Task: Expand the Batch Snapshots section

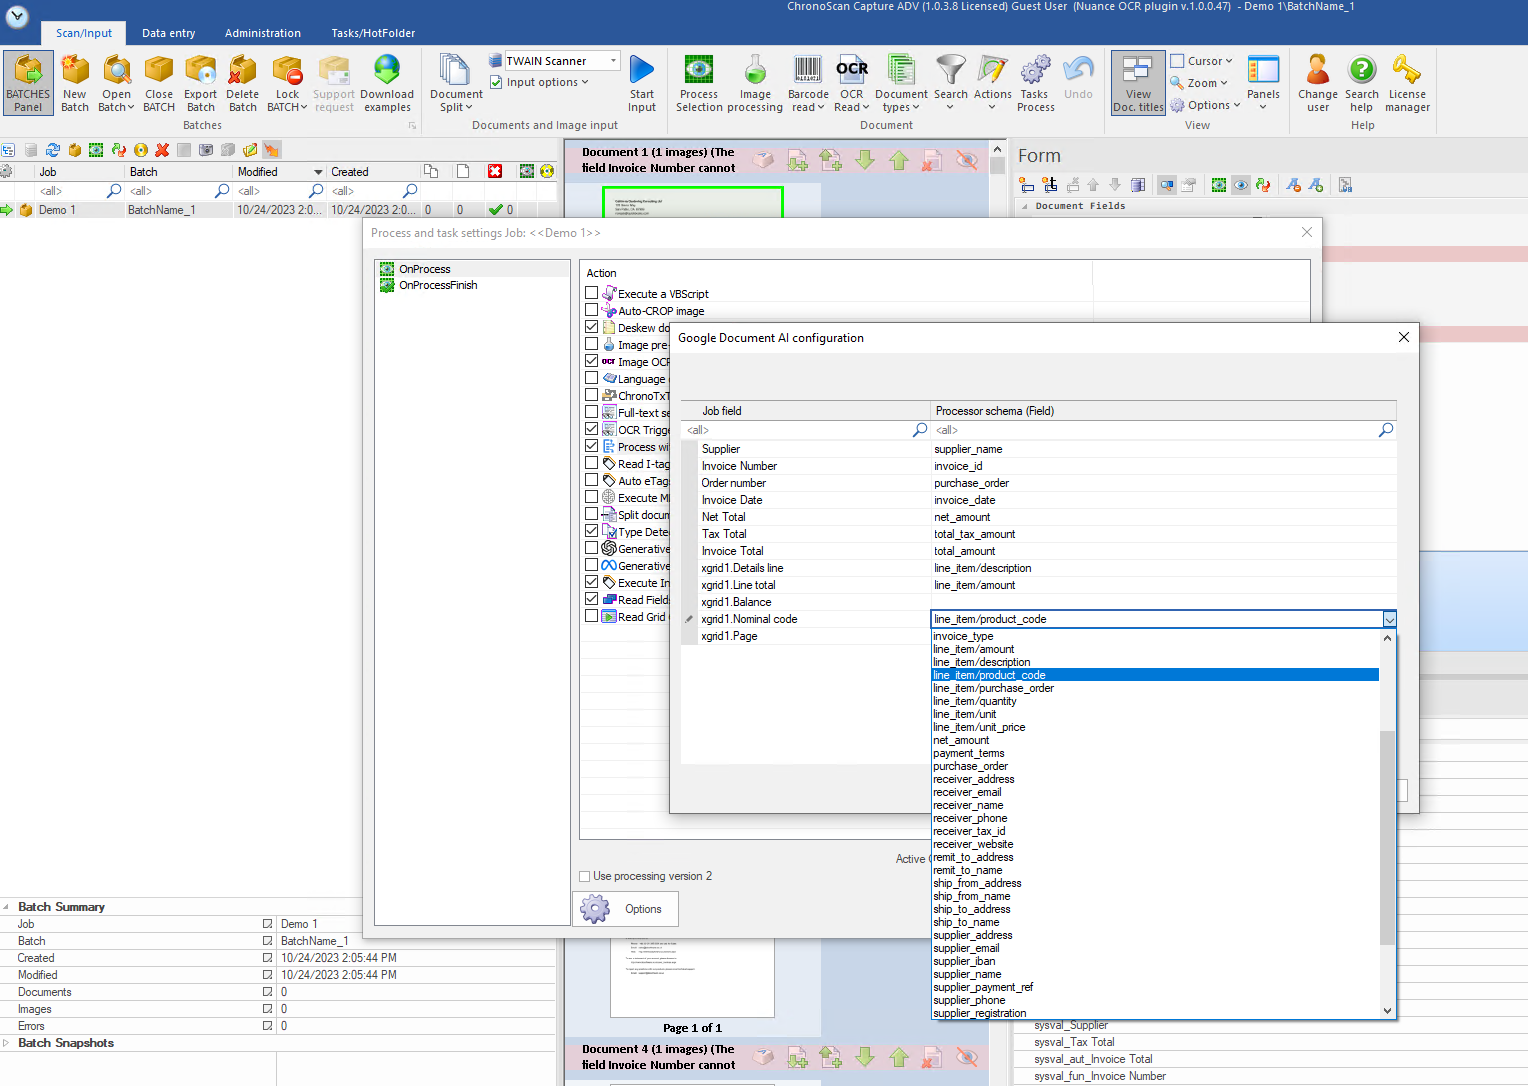Action: pos(7,1043)
